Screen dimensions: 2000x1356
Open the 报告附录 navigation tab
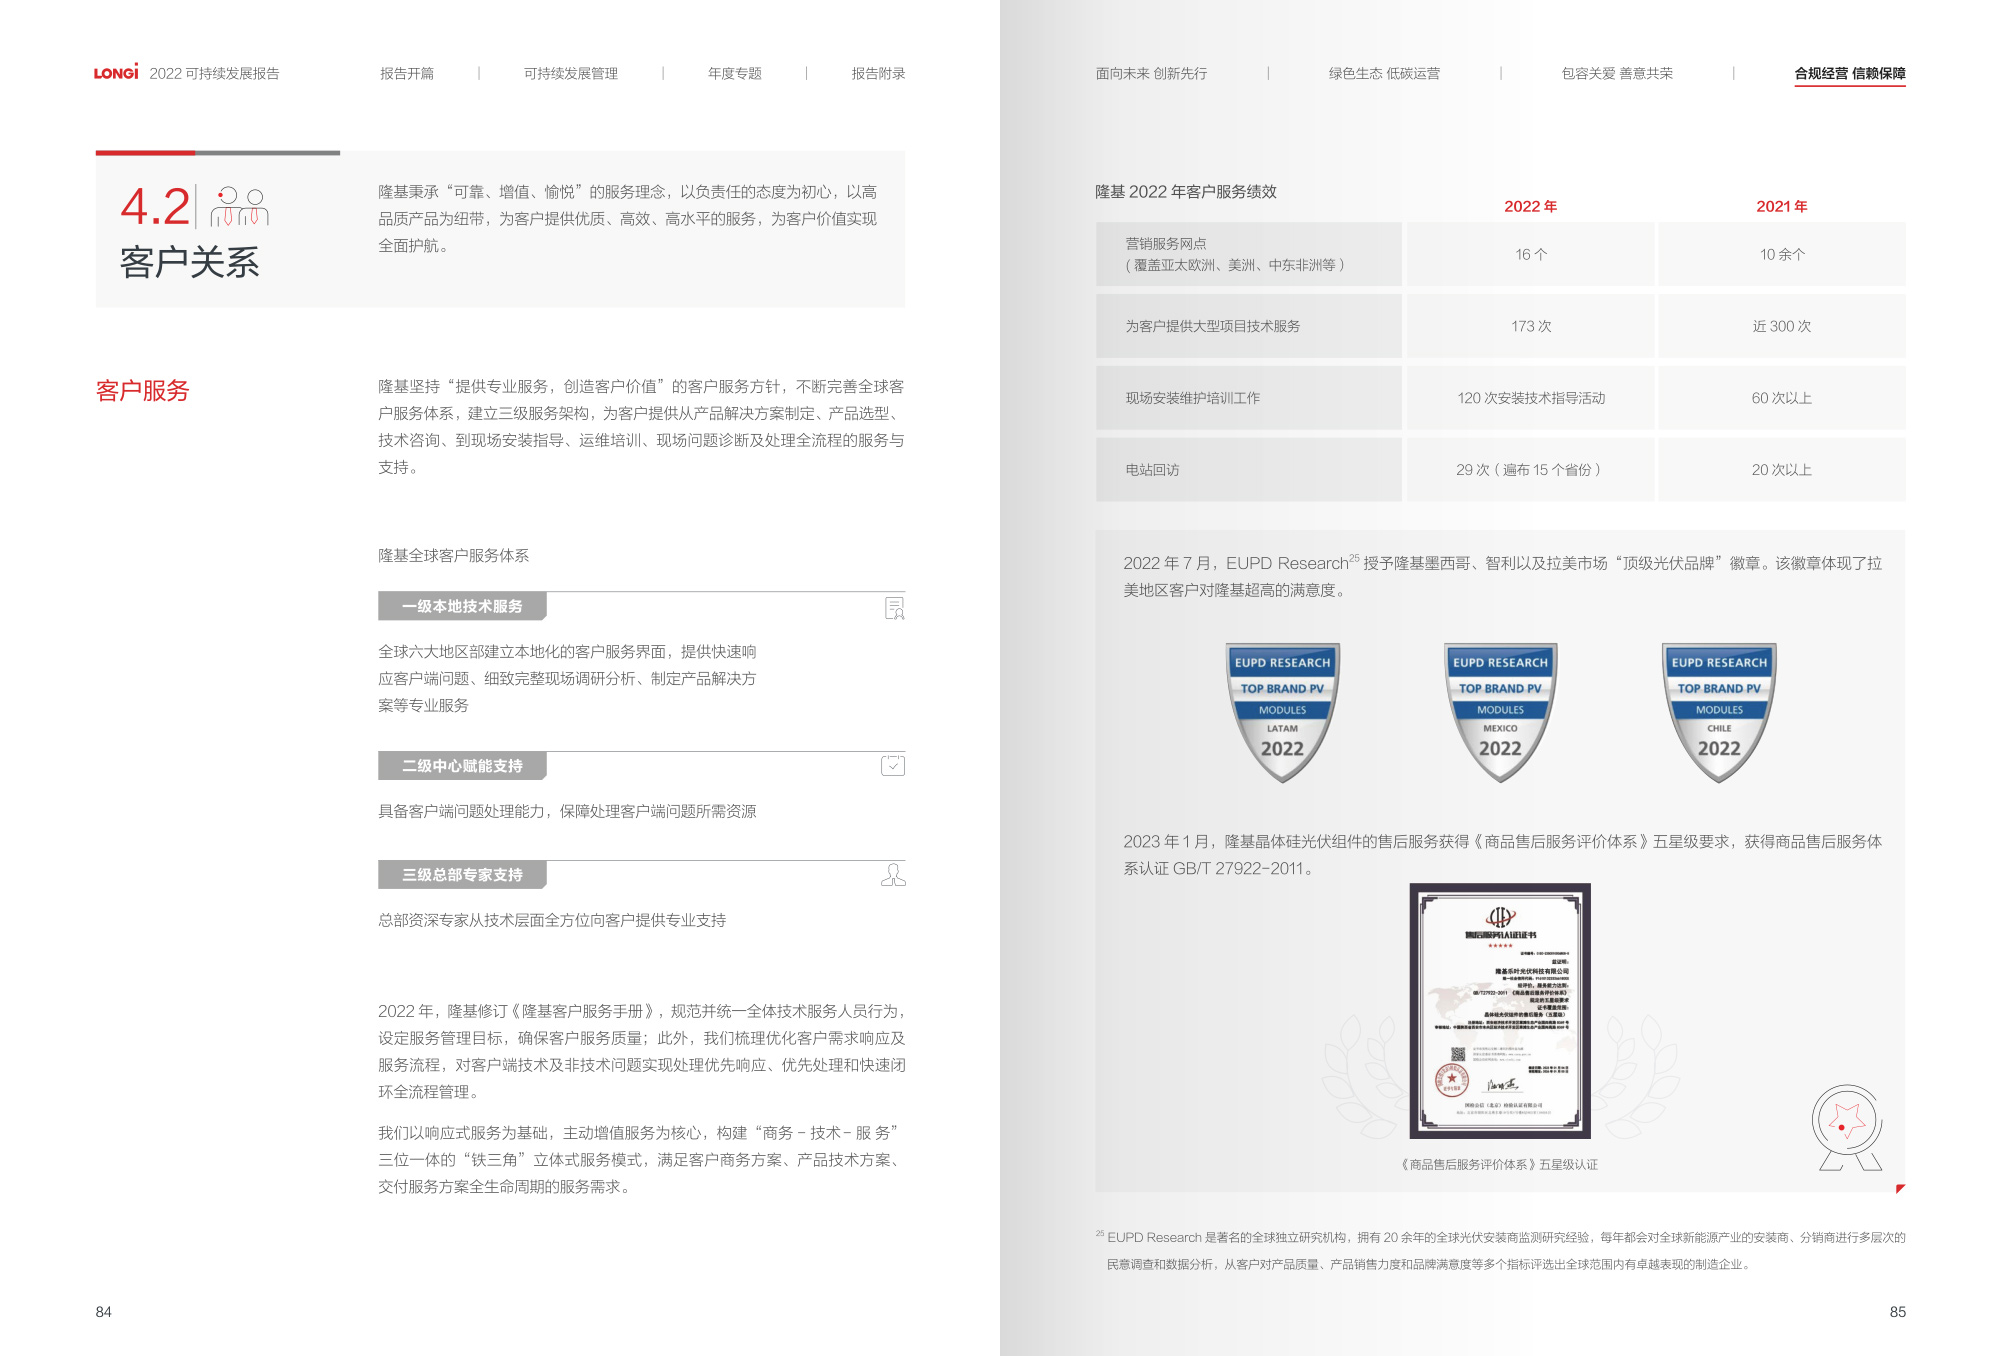click(x=878, y=73)
